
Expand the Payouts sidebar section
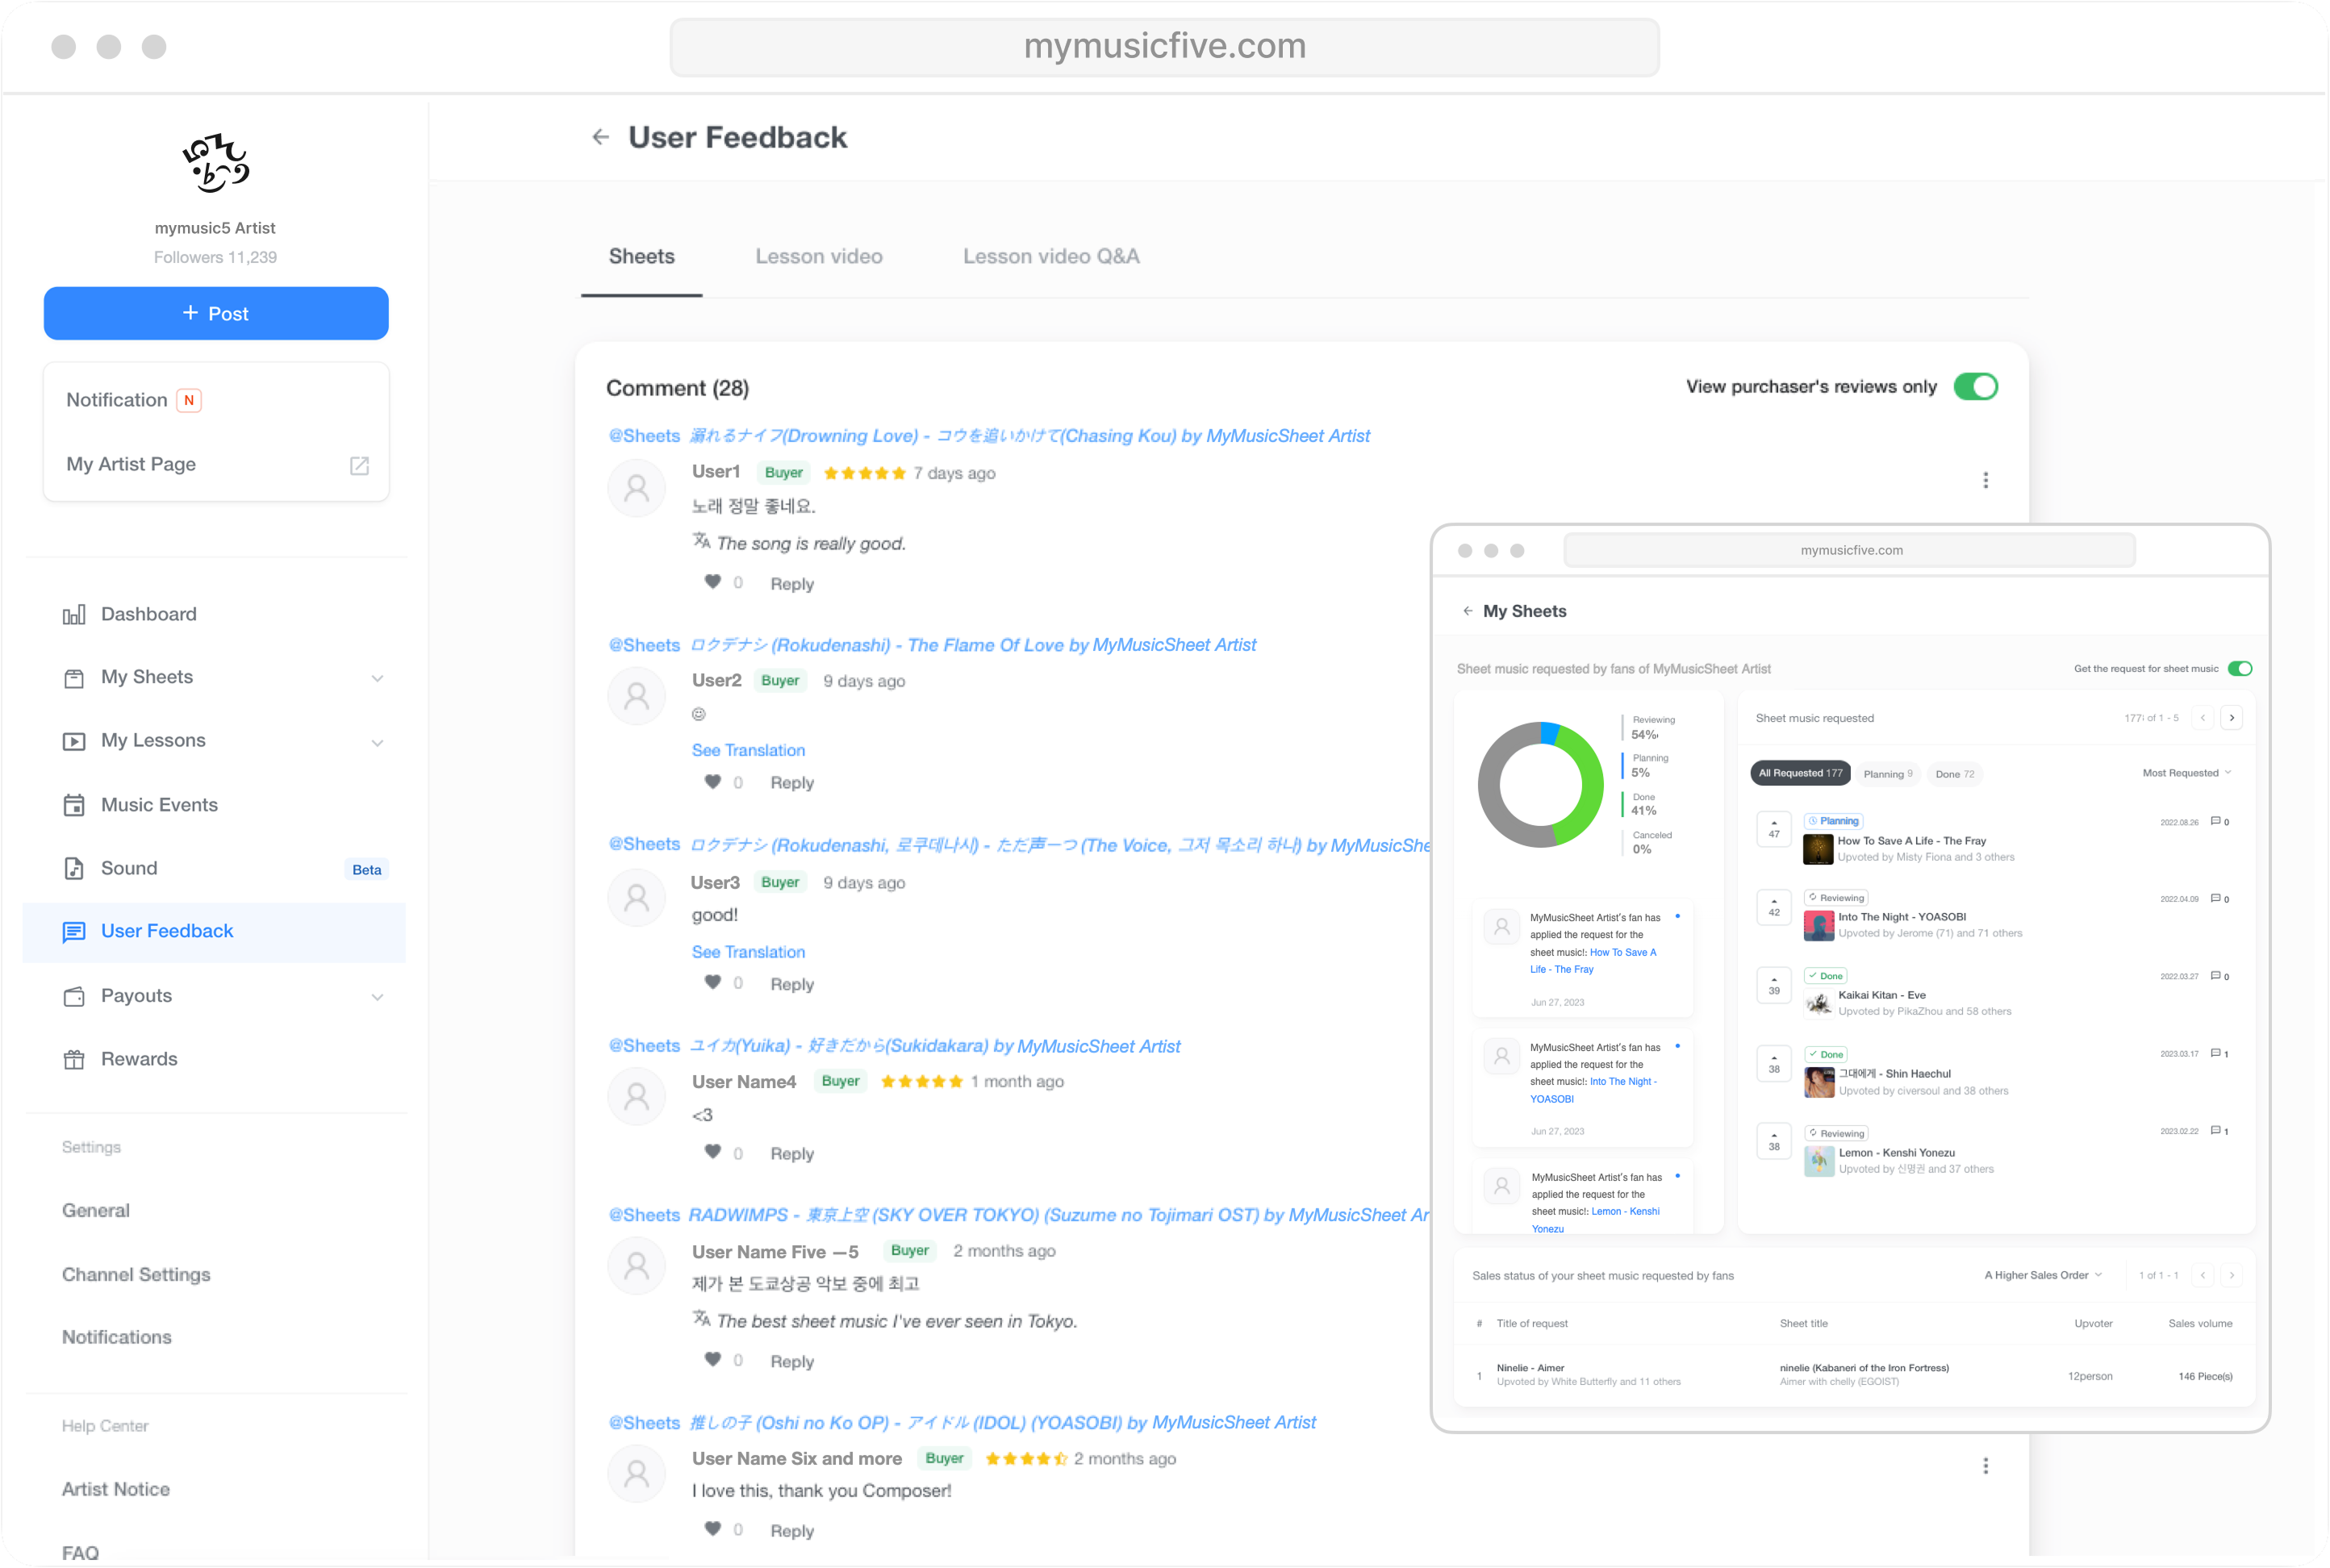(377, 997)
